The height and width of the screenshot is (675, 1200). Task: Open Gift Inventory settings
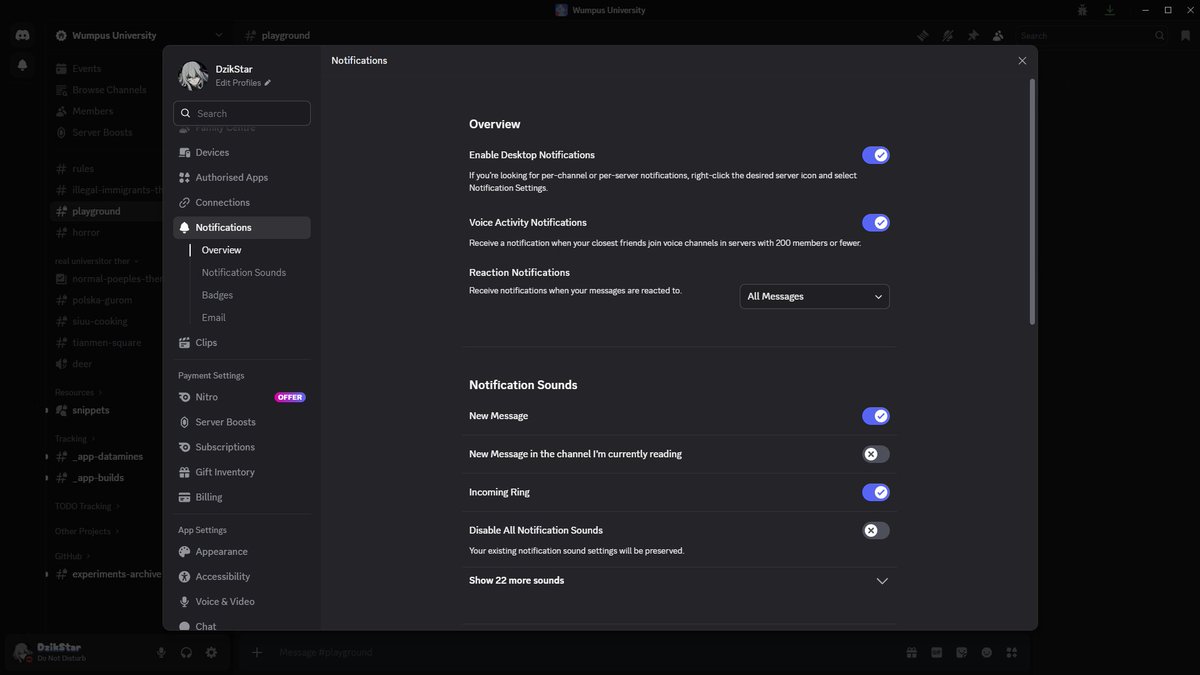coord(241,472)
